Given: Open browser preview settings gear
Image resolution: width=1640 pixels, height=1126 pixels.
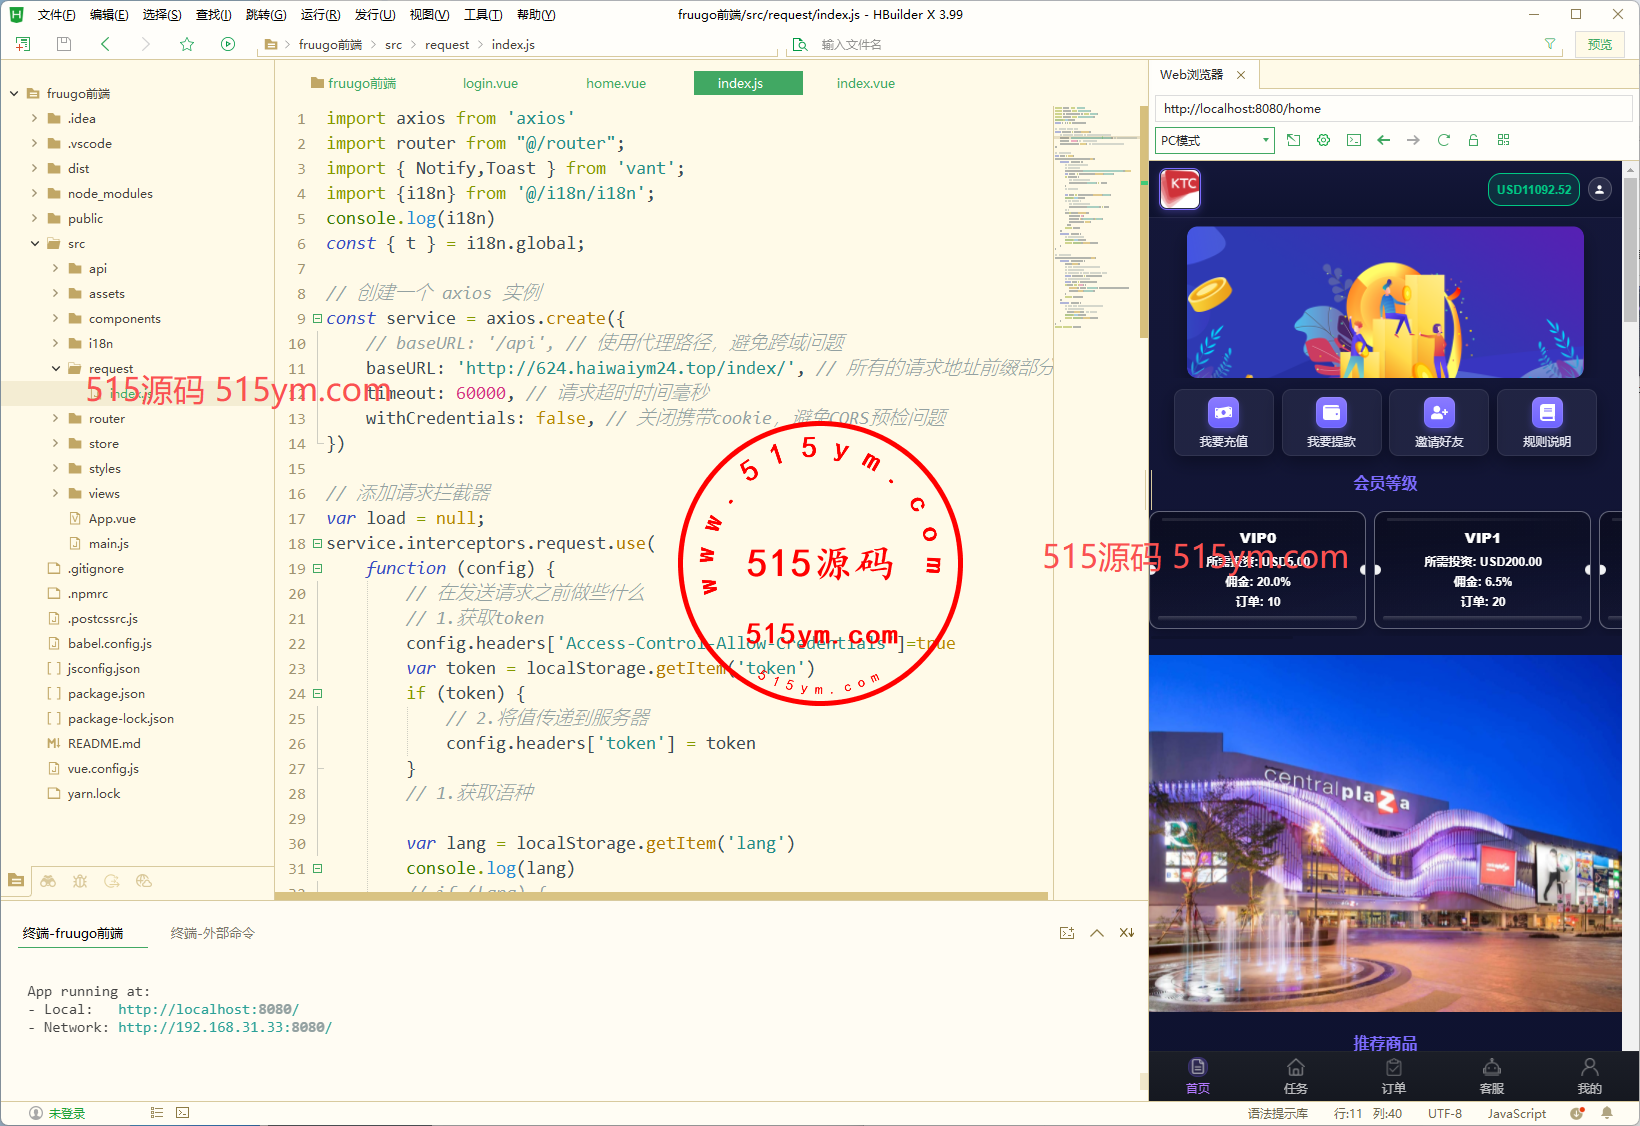Looking at the screenshot, I should coord(1323,140).
